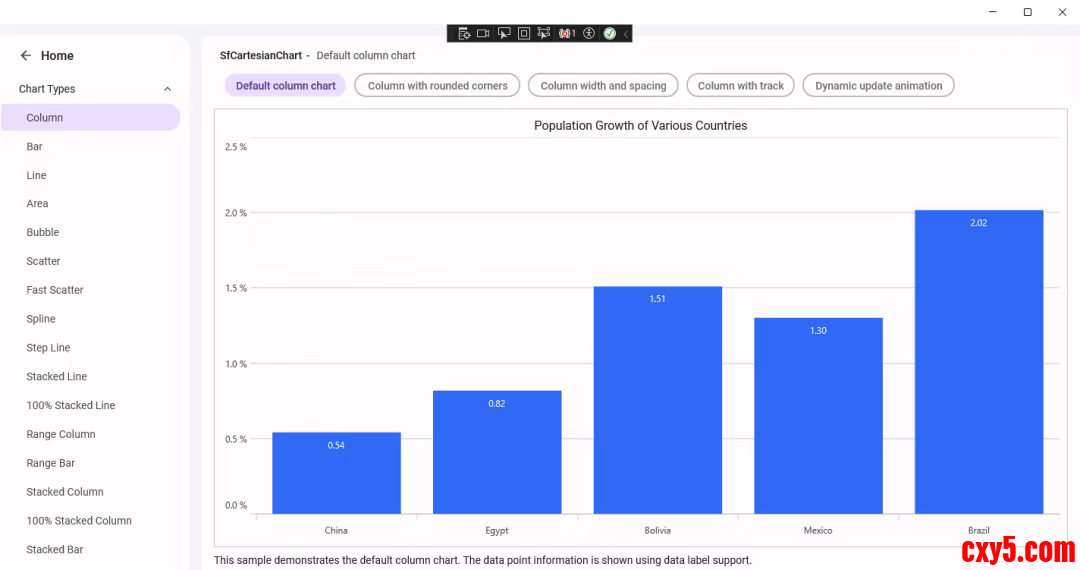Open Live Visual Tree from debug toolbar
Screen dimensions: 1080x570
pyautogui.click(x=464, y=33)
